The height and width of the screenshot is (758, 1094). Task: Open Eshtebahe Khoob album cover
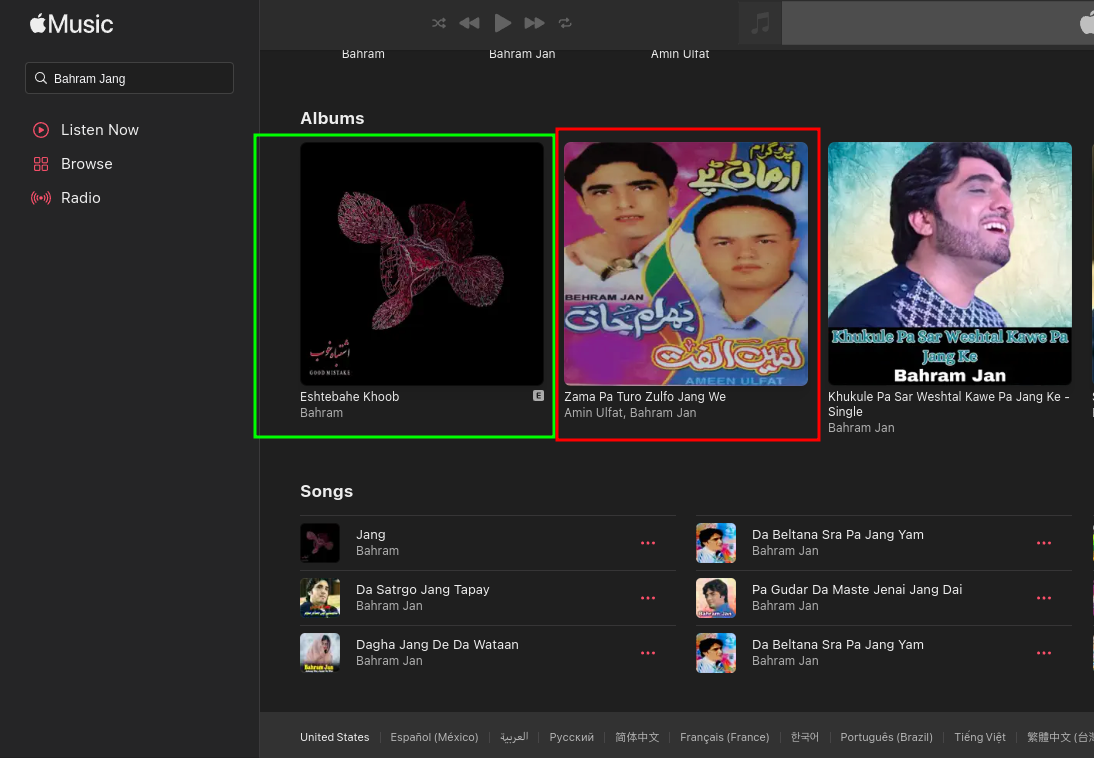coord(421,263)
